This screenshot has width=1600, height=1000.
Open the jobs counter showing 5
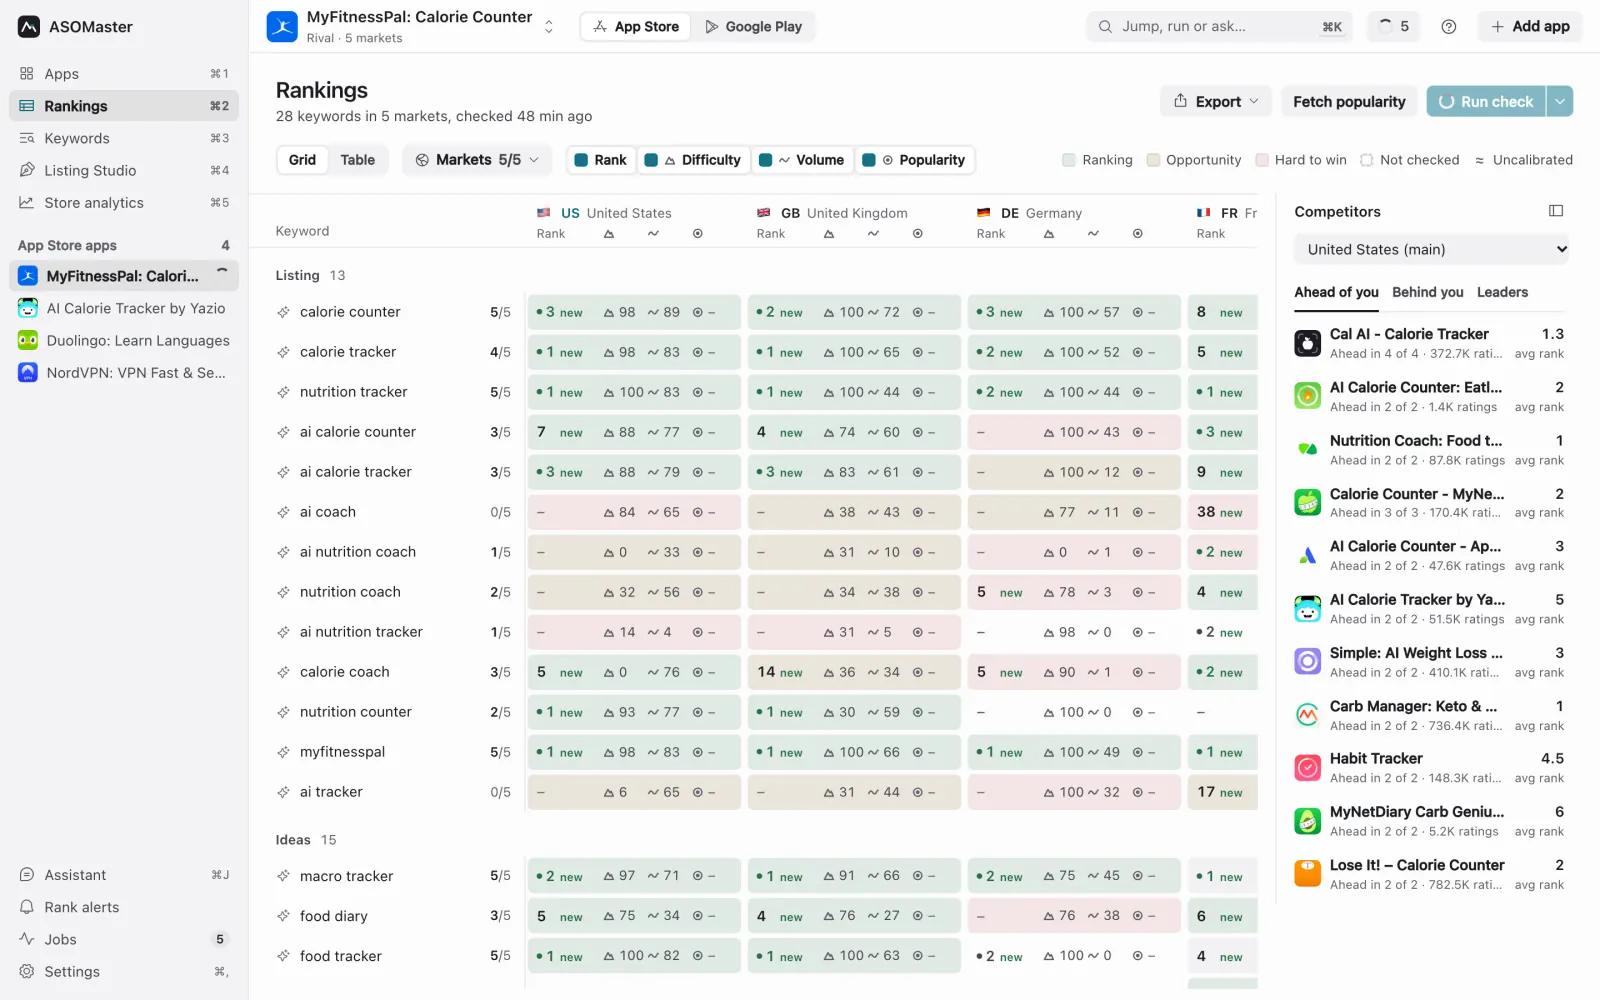click(1393, 27)
